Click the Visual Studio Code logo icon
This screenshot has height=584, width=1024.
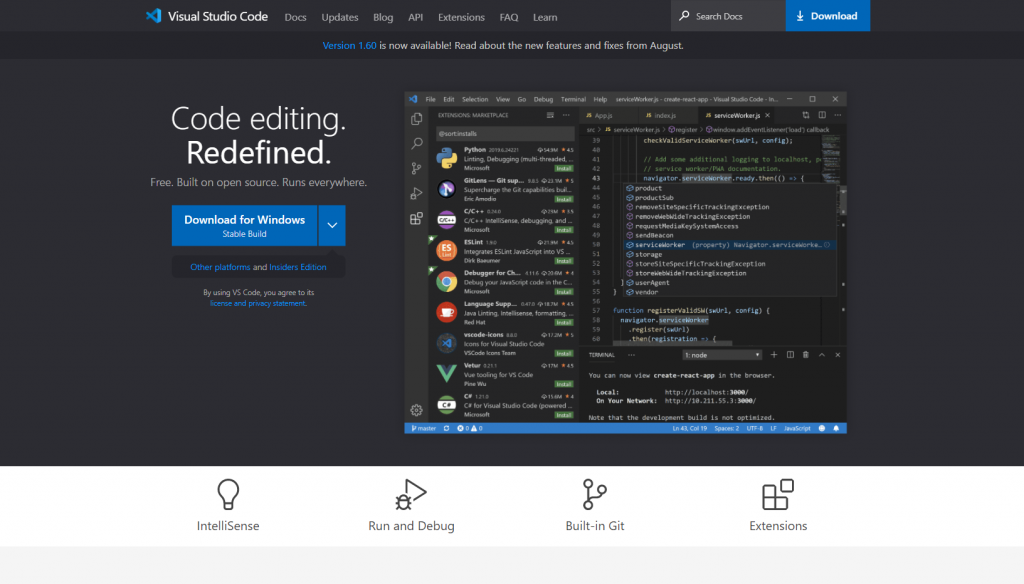click(x=153, y=16)
